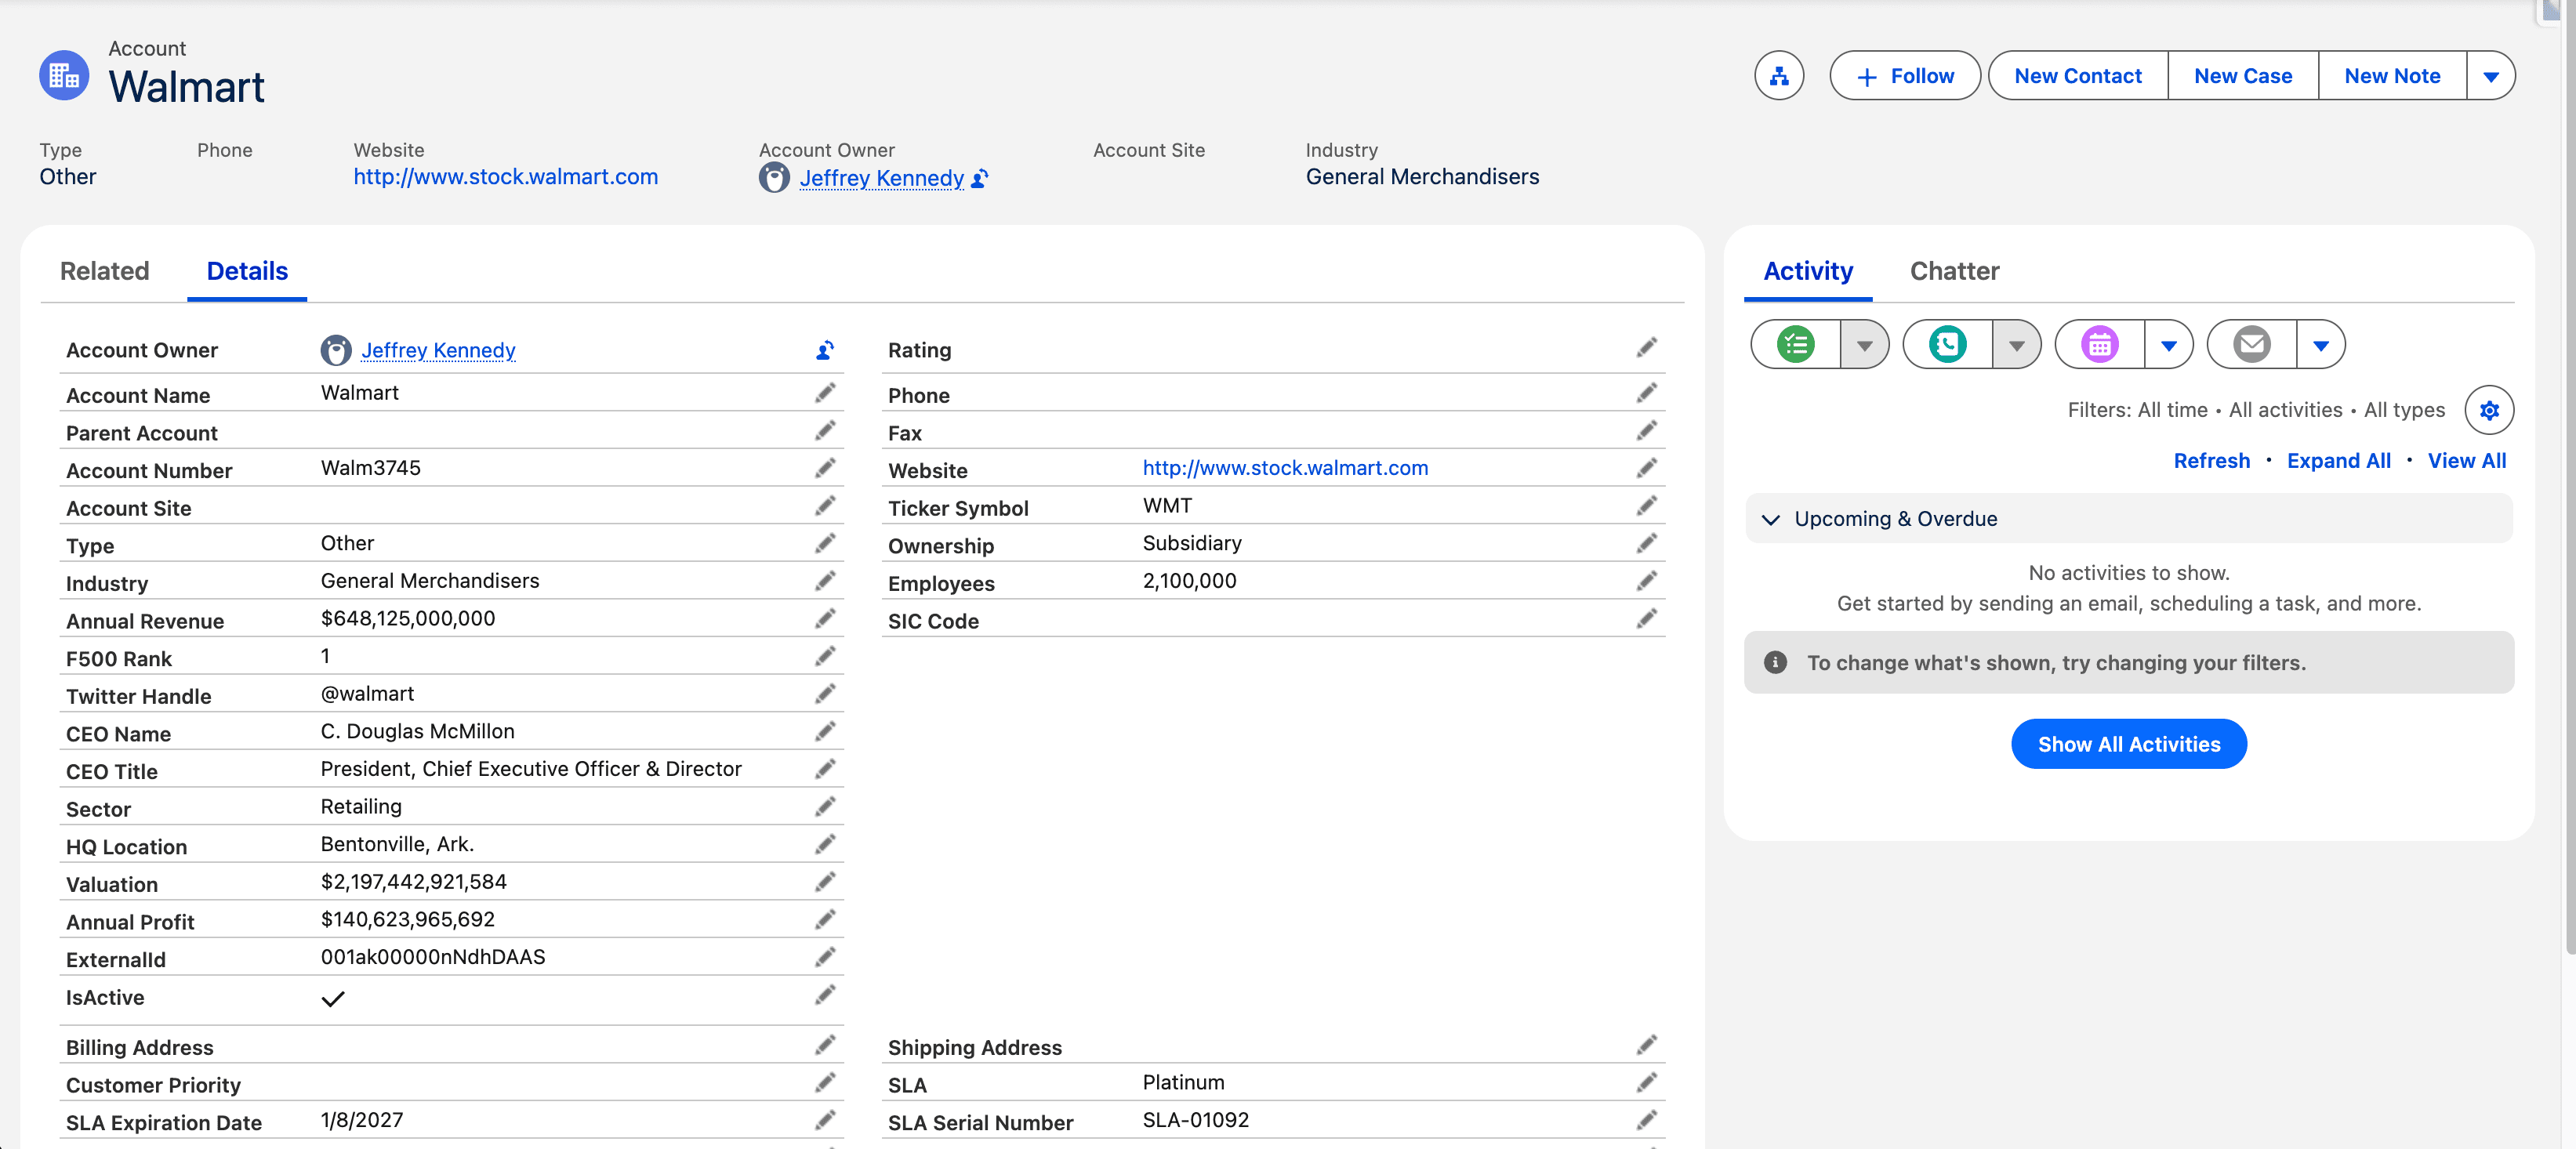Screen dimensions: 2576x1149
Task: Open the activity timeline settings gear
Action: click(x=2488, y=410)
